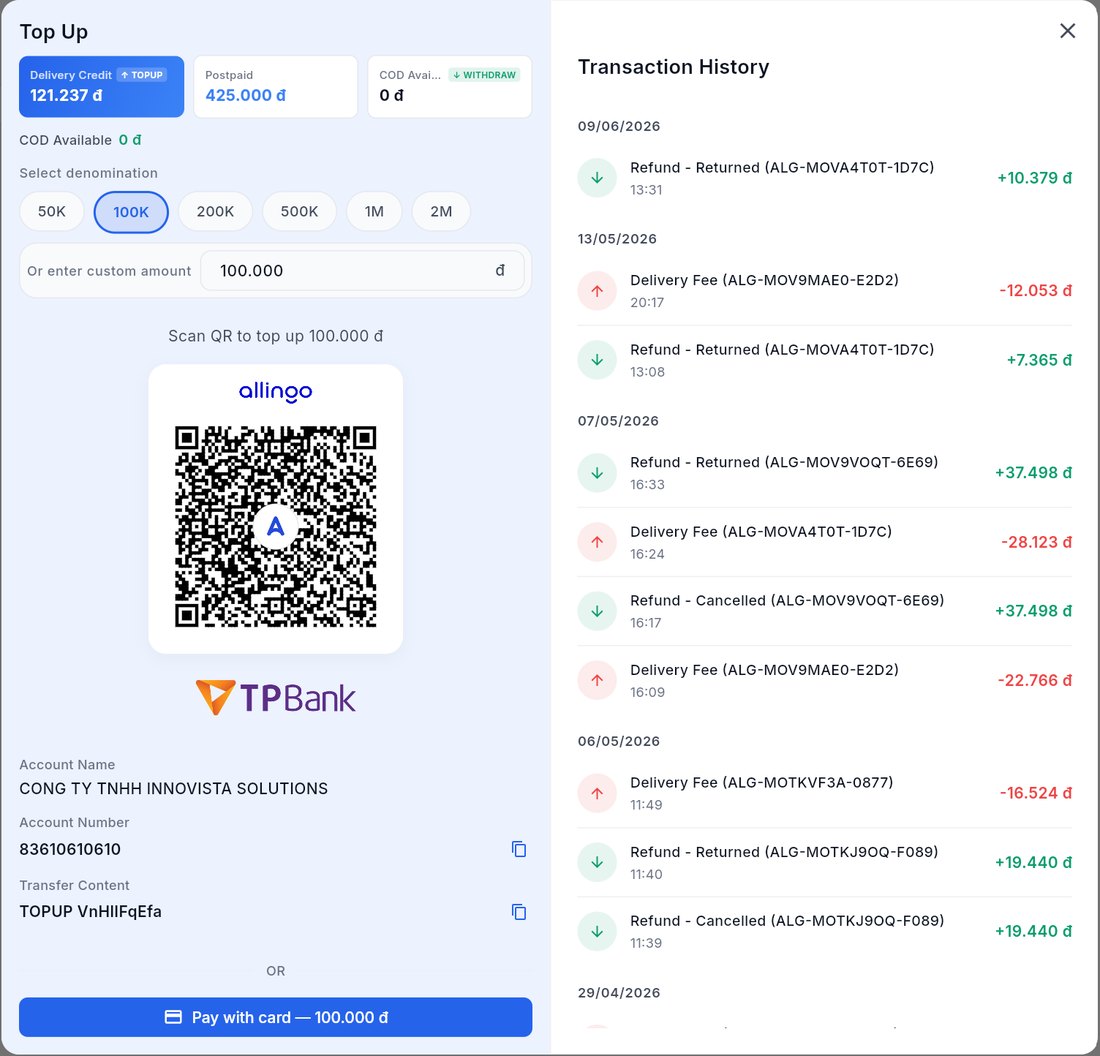The width and height of the screenshot is (1100, 1056).
Task: Open Refund - Returned row at 13:08
Action: point(824,360)
